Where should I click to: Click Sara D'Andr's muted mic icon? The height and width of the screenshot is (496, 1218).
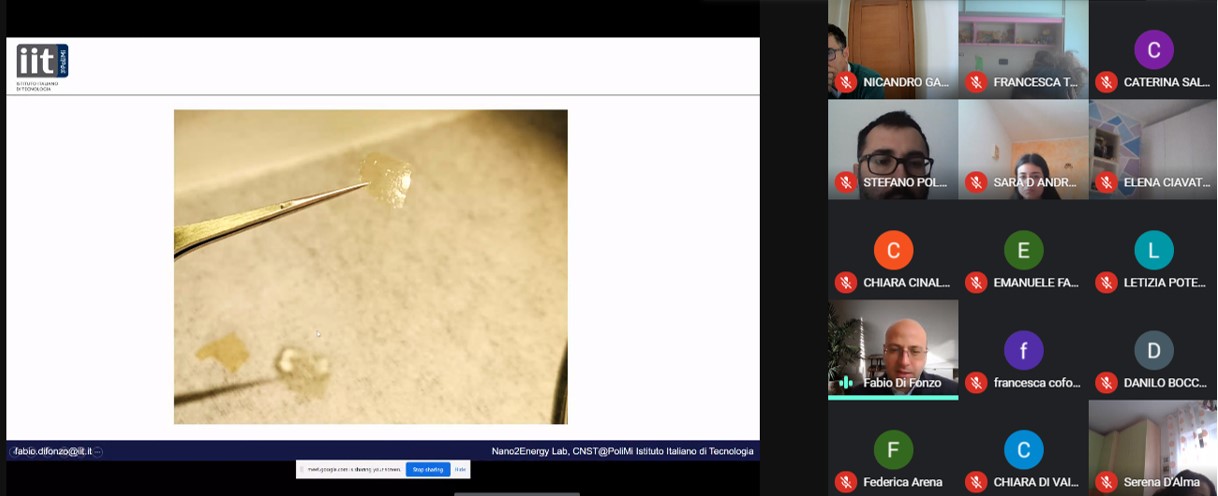point(976,182)
